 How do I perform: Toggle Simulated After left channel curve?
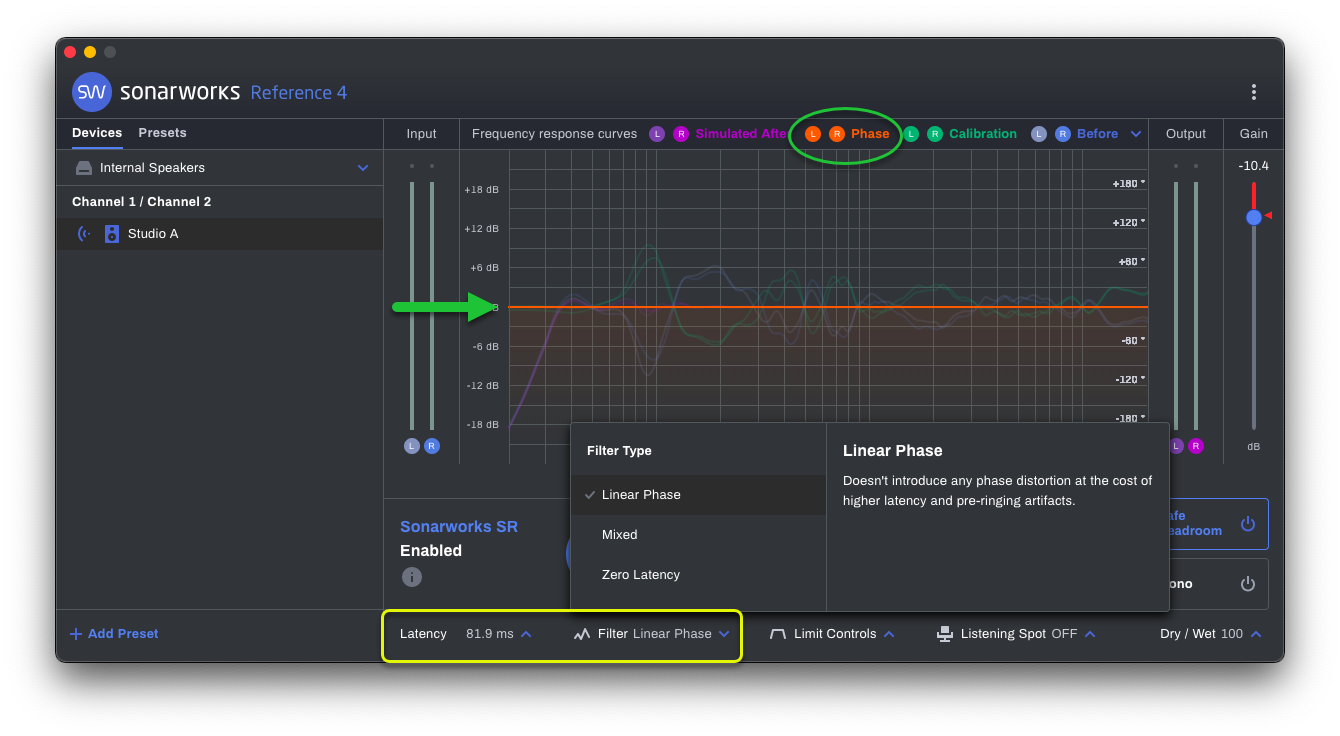pos(657,134)
